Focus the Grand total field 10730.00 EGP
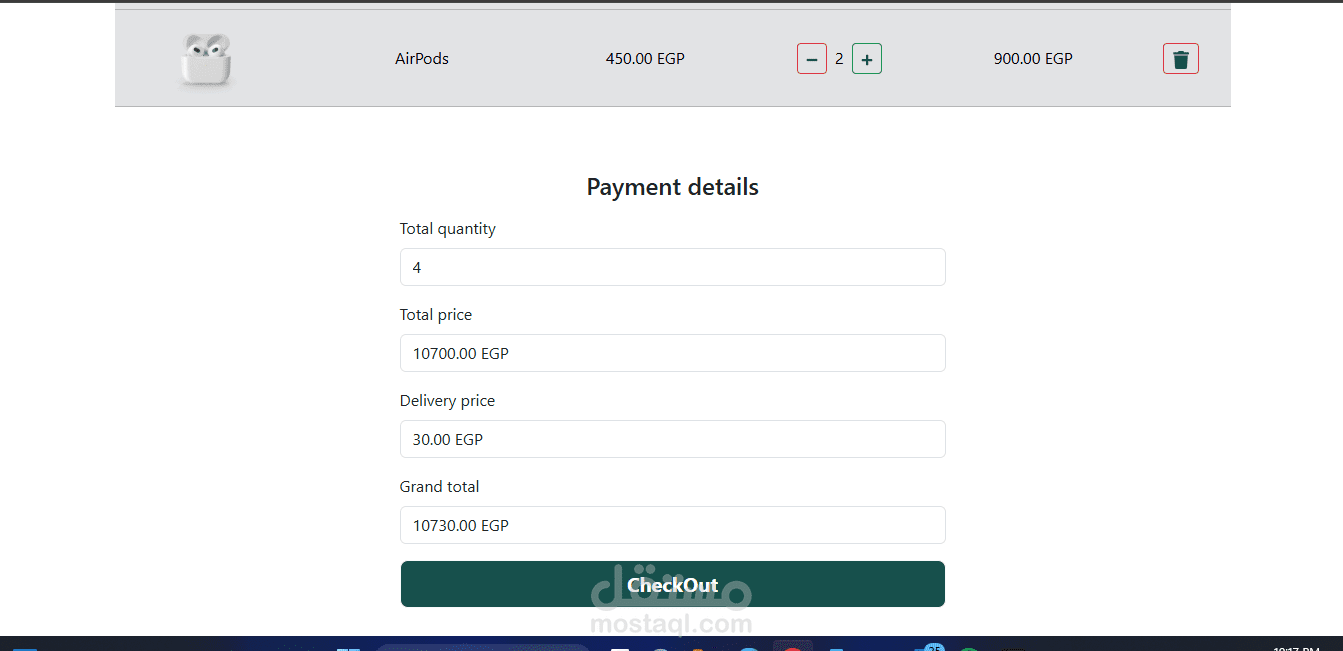Viewport: 1343px width, 651px height. tap(673, 525)
